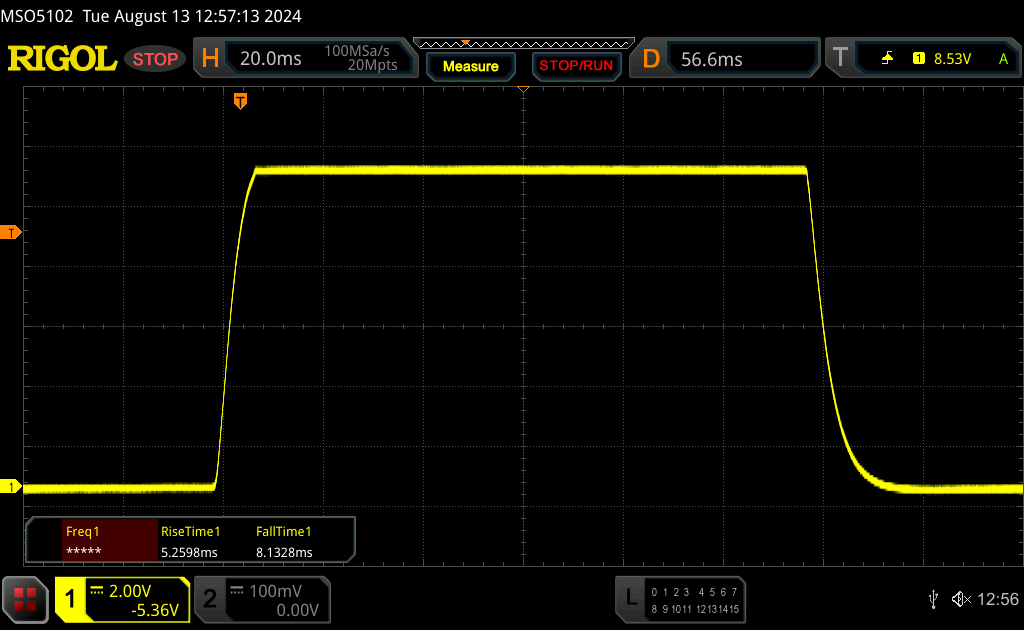Click the red STOP status badge
This screenshot has height=630, width=1024.
[155, 59]
